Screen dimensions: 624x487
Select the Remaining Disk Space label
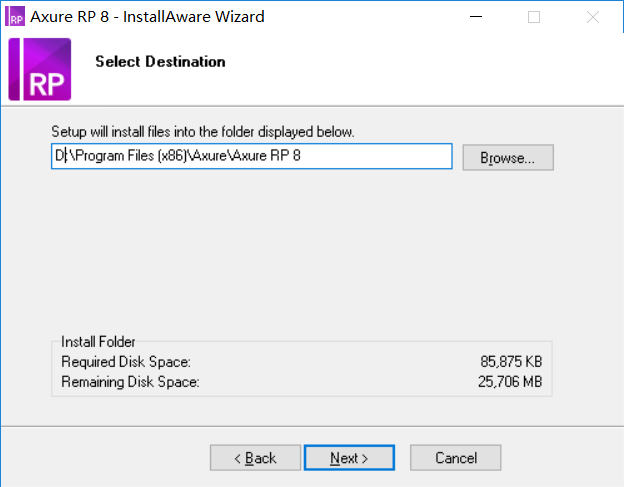click(130, 381)
